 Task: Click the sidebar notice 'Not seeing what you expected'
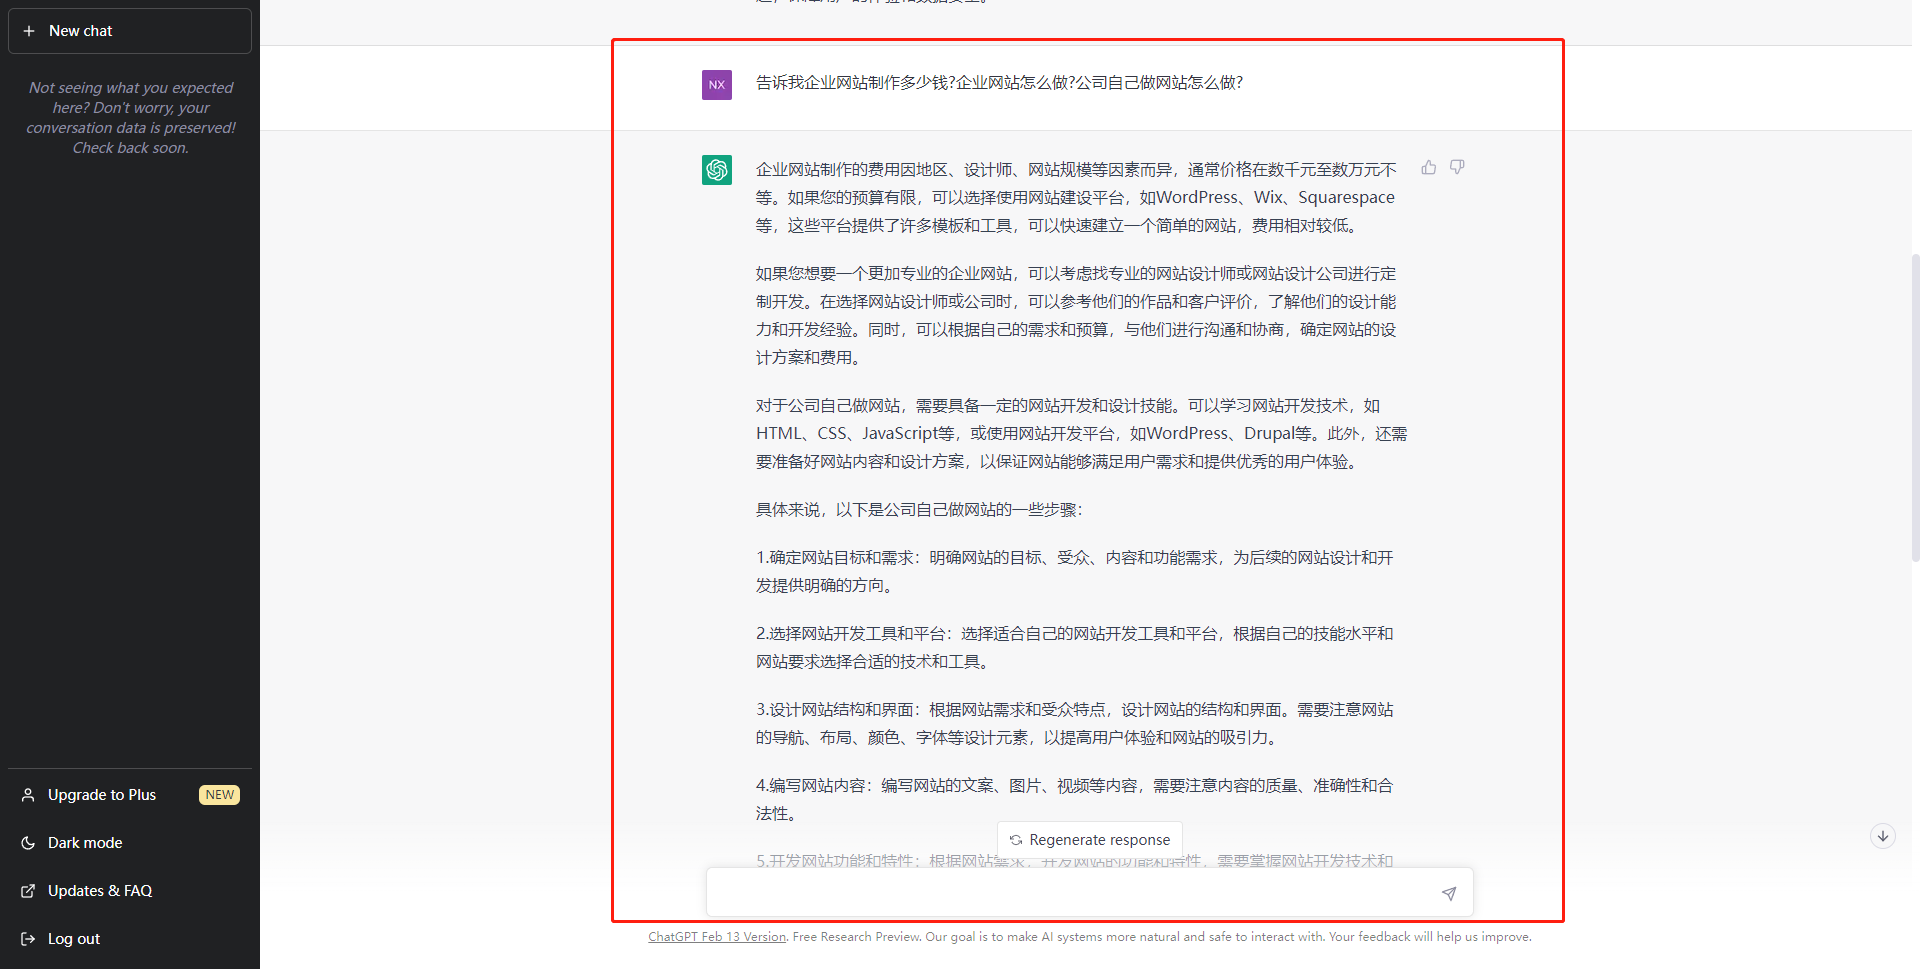point(131,118)
